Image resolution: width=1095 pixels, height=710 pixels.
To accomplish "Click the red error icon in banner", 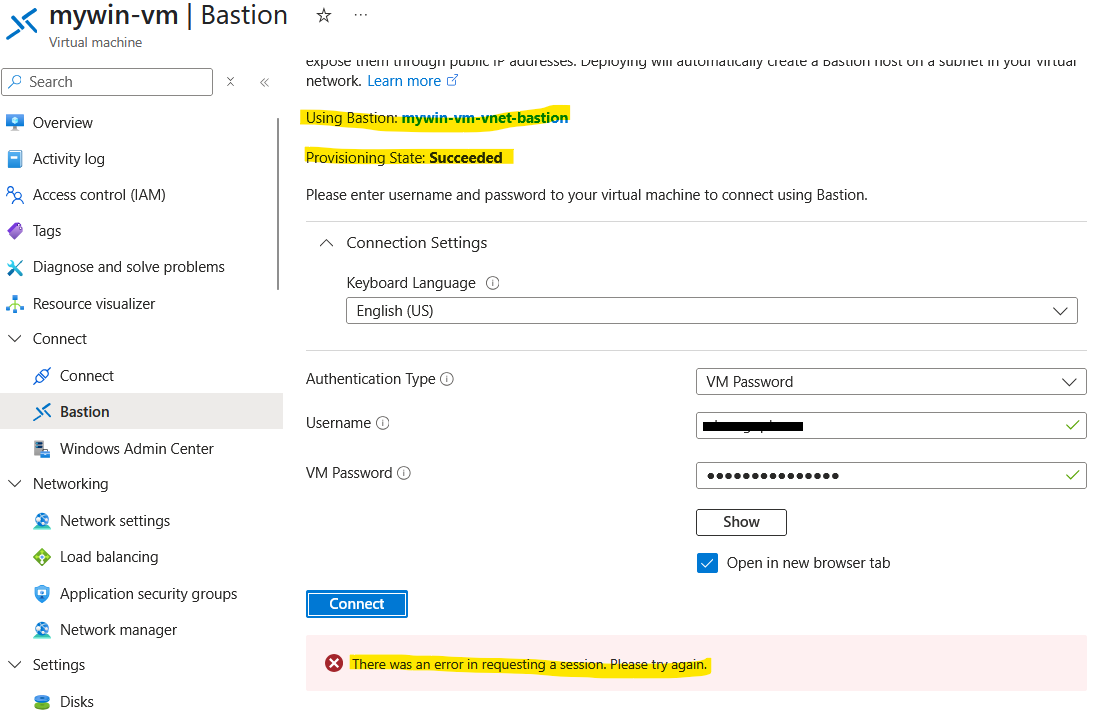I will click(334, 663).
